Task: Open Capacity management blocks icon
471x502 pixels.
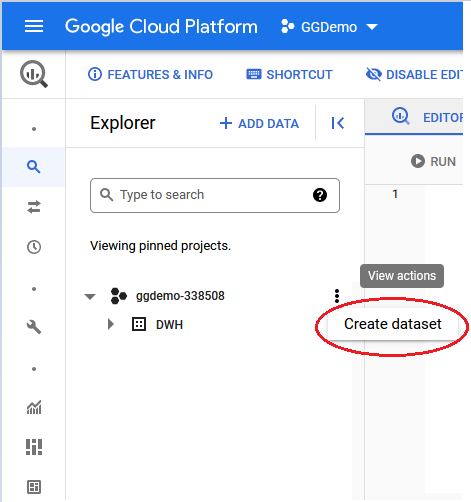Action: tap(34, 447)
